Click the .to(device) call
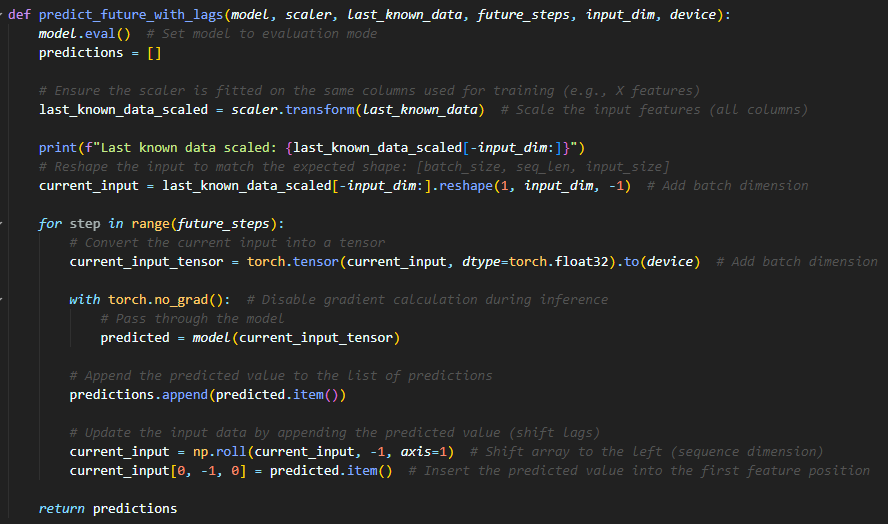Image resolution: width=888 pixels, height=524 pixels. click(x=658, y=262)
